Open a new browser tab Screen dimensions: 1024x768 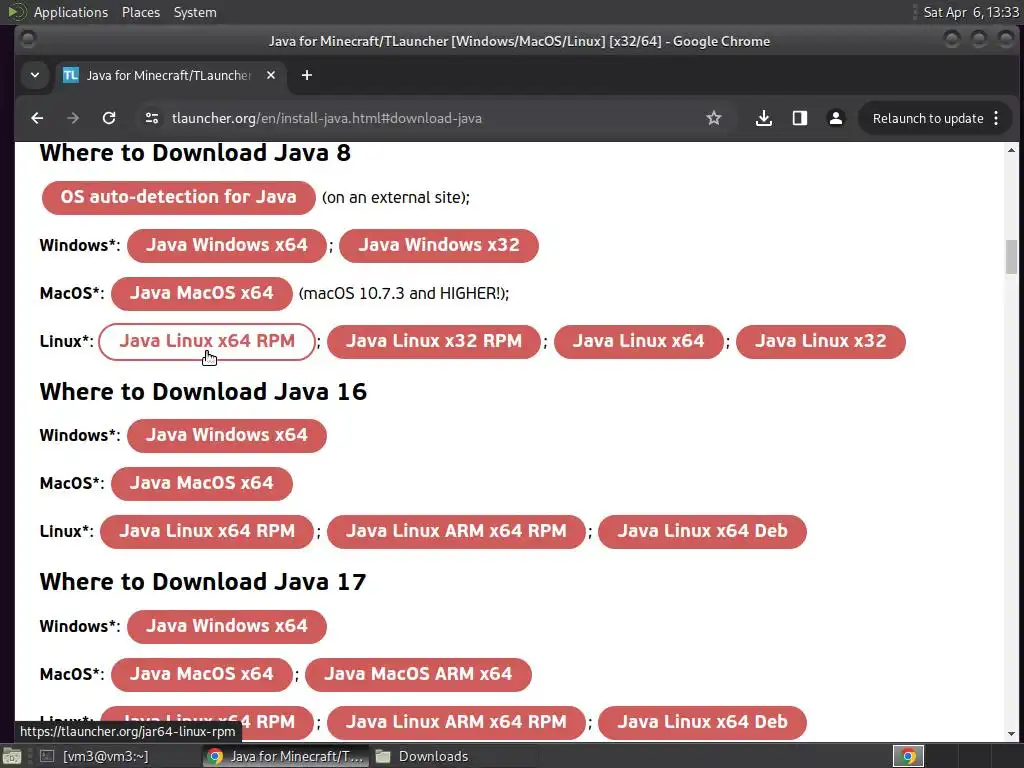(x=306, y=76)
